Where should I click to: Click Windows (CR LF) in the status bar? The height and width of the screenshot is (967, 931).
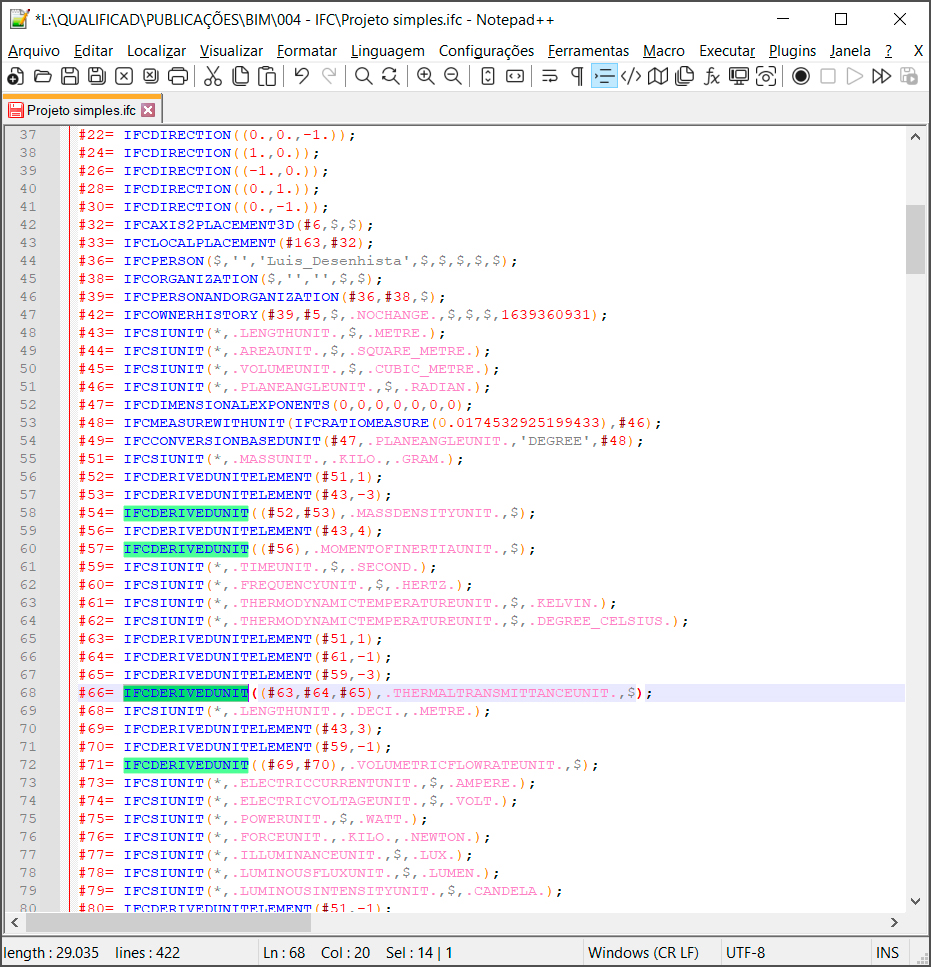[644, 953]
